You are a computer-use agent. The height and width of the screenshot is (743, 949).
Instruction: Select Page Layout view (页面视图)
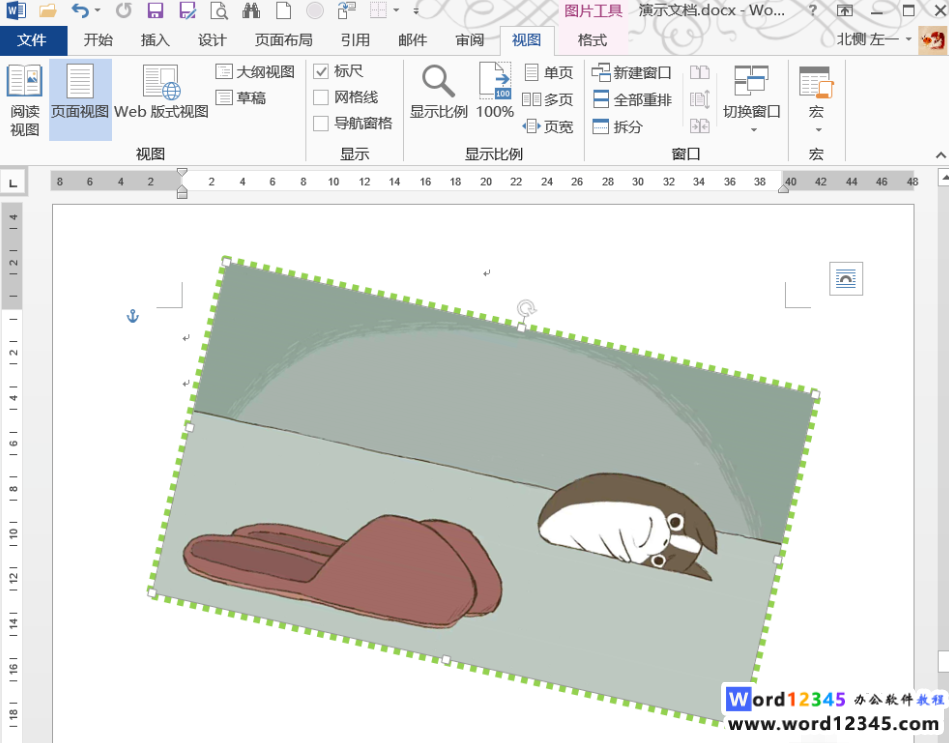[x=80, y=100]
